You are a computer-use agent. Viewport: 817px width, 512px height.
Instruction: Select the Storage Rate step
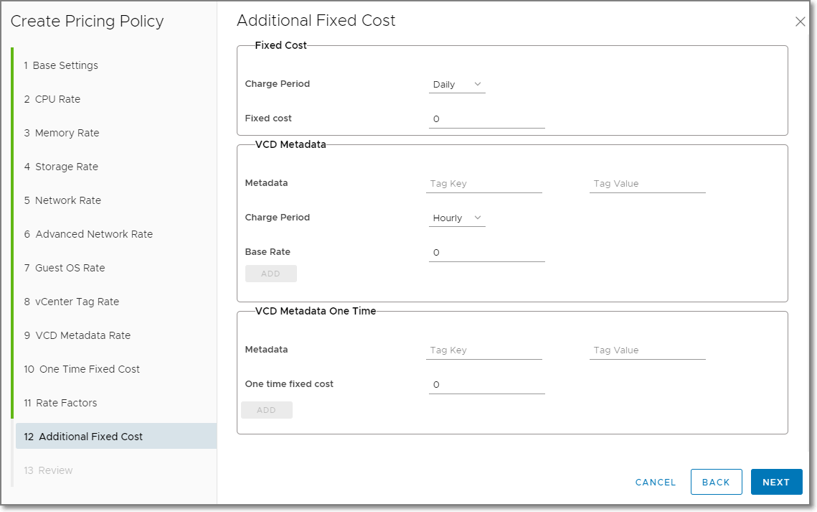(x=66, y=167)
